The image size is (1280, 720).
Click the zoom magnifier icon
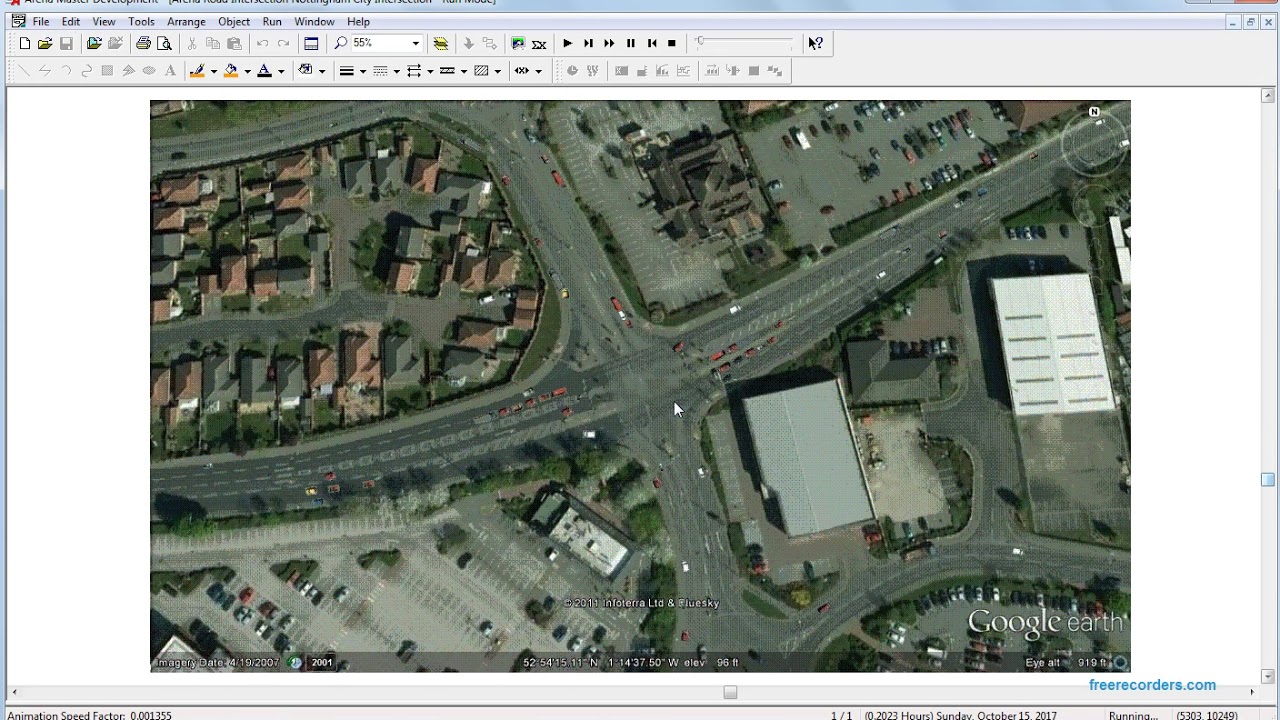coord(340,43)
